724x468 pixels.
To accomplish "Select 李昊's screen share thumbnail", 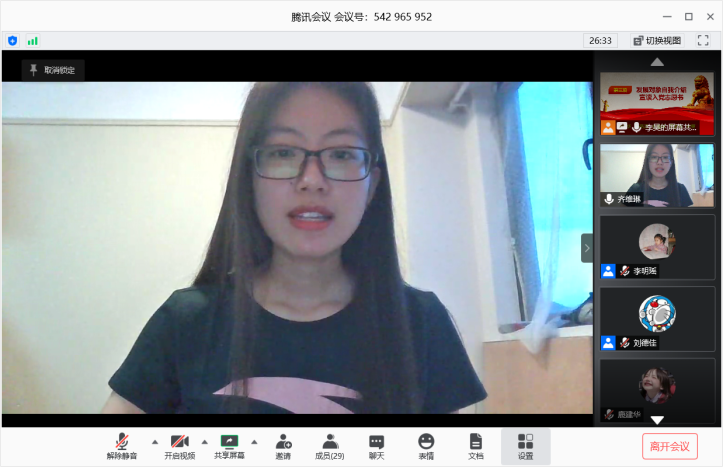I will click(x=657, y=104).
